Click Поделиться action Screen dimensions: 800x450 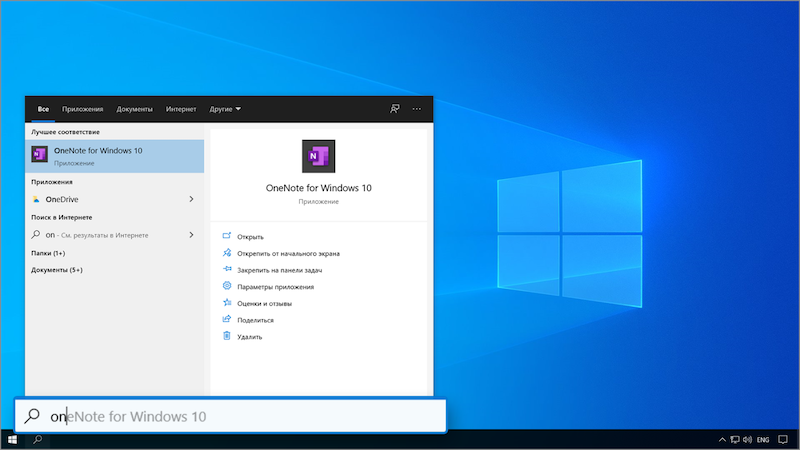(255, 320)
